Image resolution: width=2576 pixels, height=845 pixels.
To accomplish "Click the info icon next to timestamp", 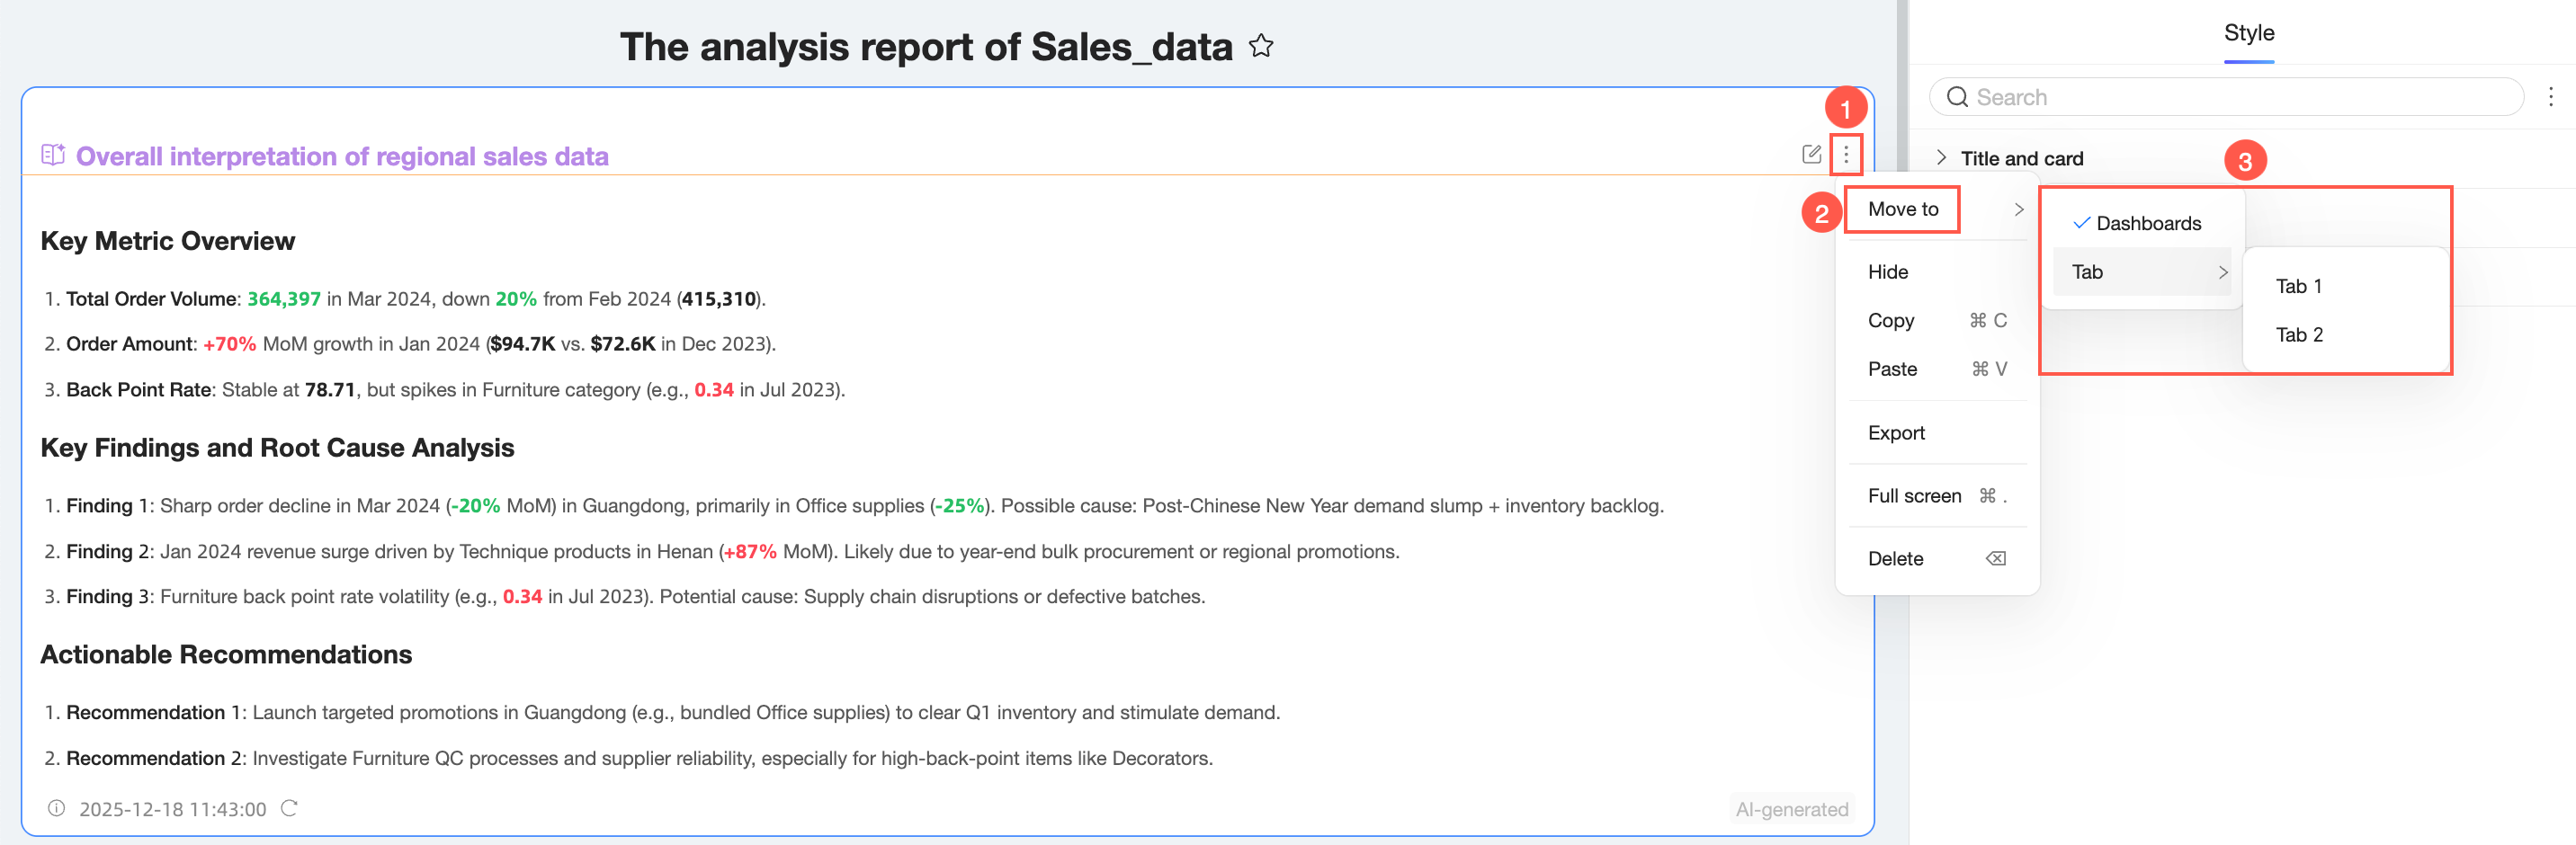I will pyautogui.click(x=57, y=808).
